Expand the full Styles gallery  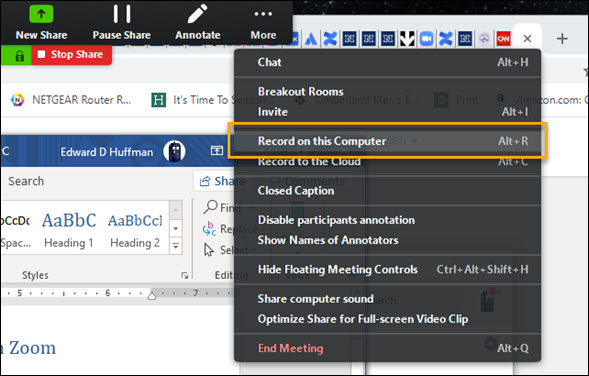(176, 246)
